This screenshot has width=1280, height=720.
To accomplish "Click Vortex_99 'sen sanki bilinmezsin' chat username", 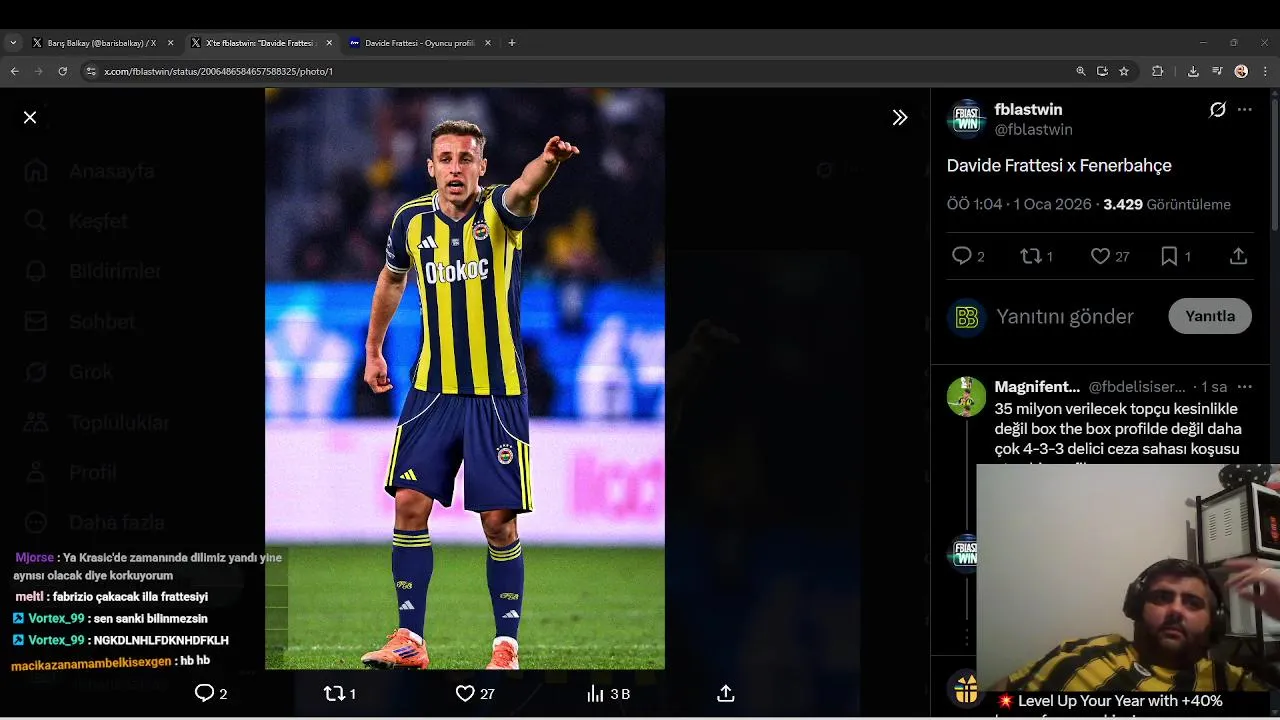I will point(56,619).
